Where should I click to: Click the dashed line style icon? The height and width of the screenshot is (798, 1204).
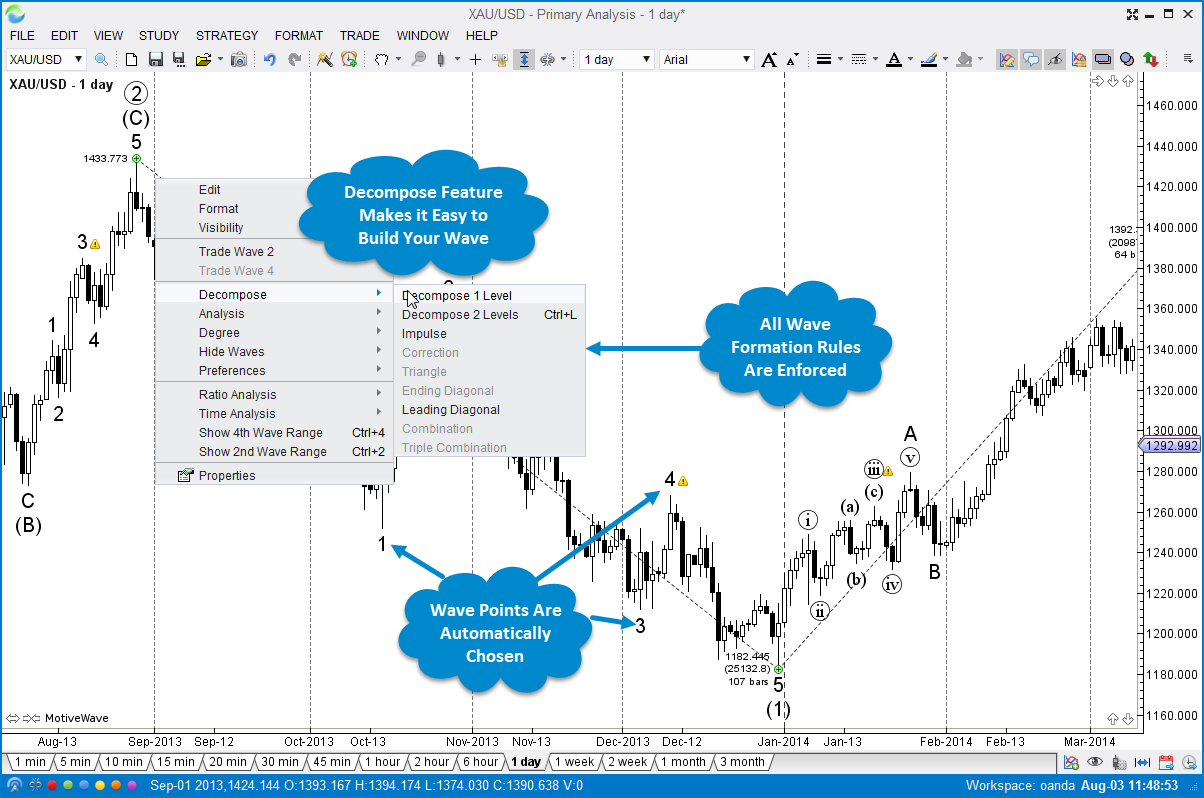[858, 60]
